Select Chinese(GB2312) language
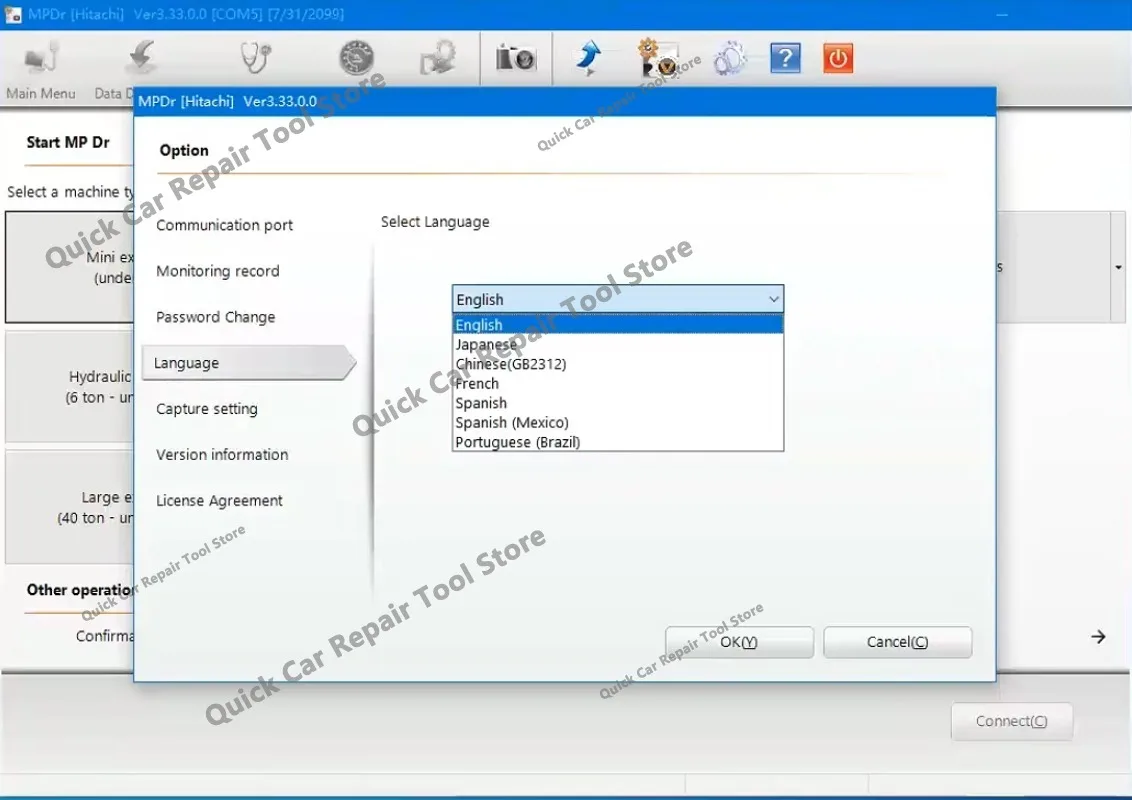 (618, 364)
